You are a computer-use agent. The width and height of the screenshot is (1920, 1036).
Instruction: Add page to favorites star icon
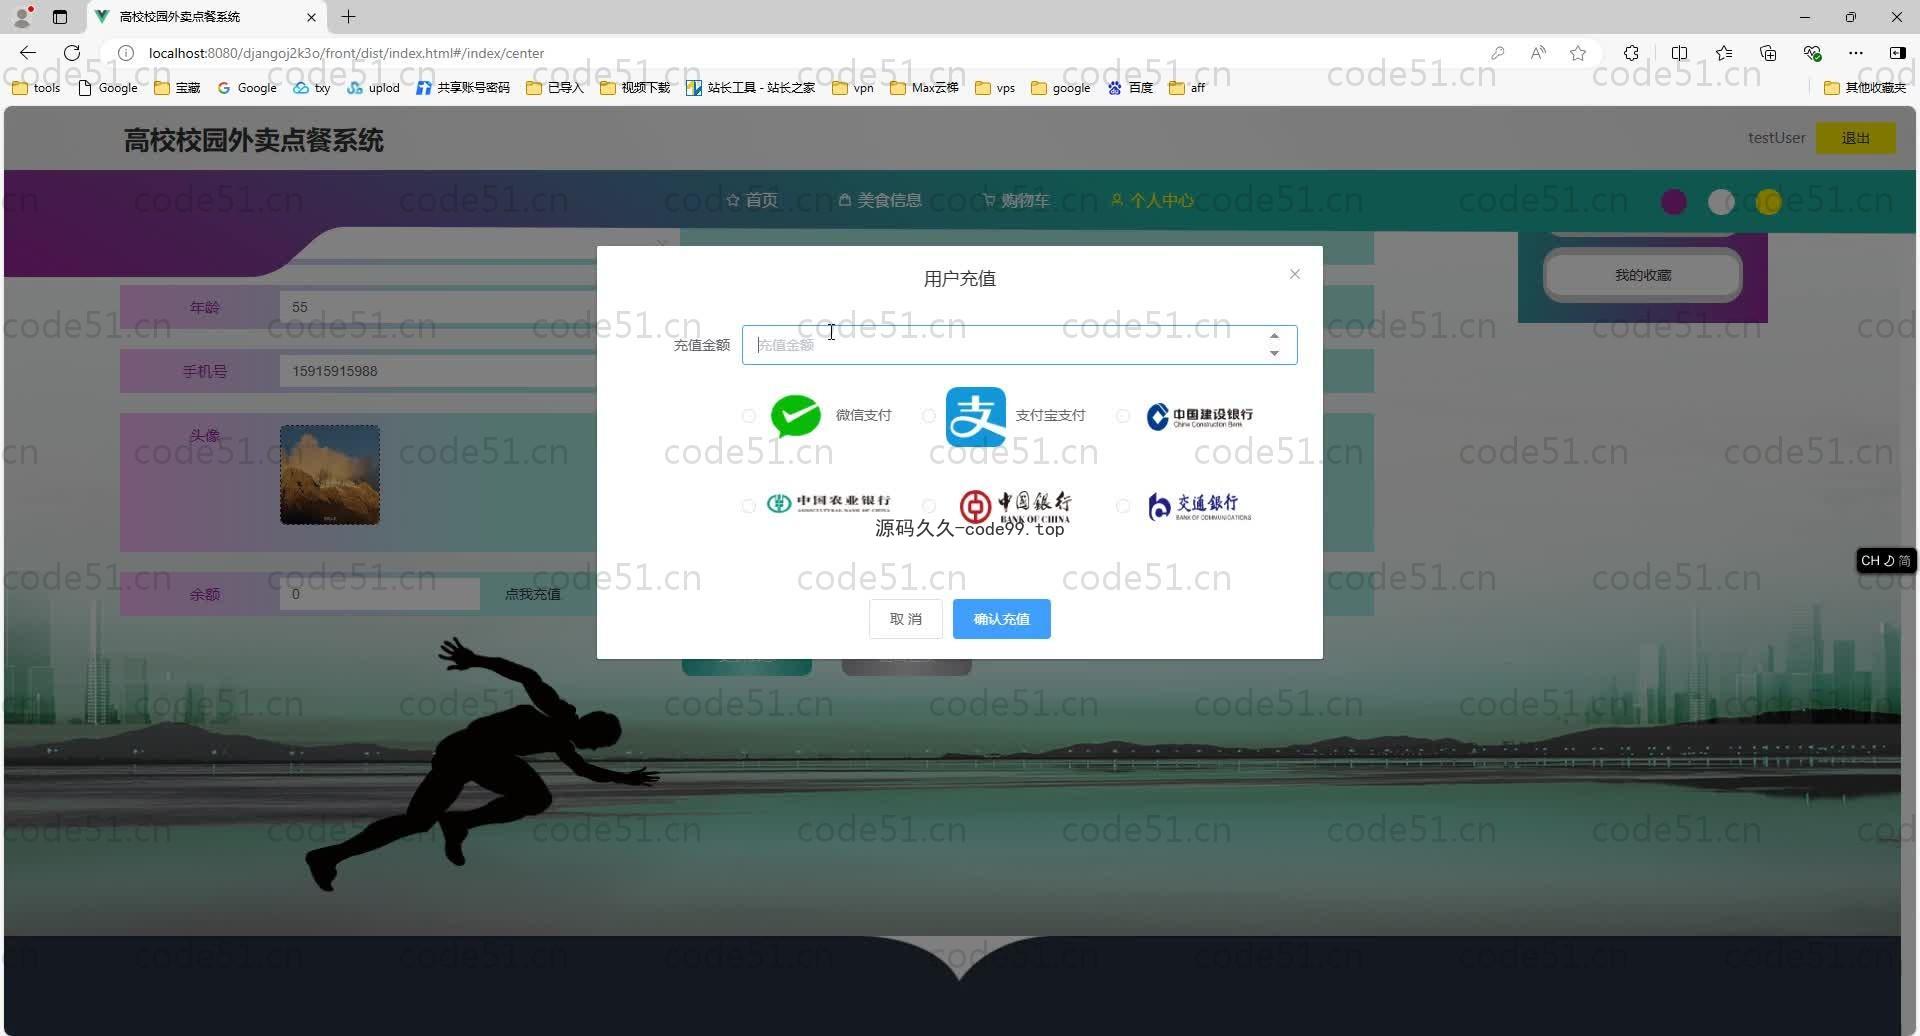(1578, 53)
